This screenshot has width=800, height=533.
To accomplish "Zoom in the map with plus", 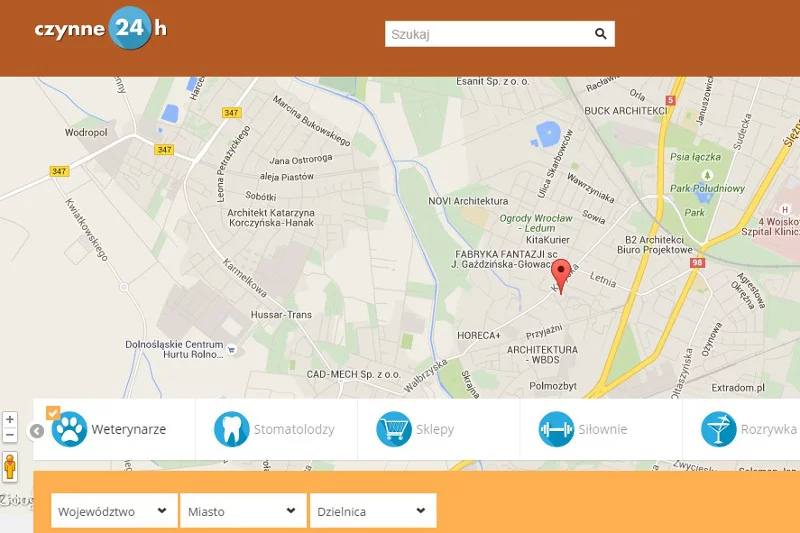I will pyautogui.click(x=10, y=419).
